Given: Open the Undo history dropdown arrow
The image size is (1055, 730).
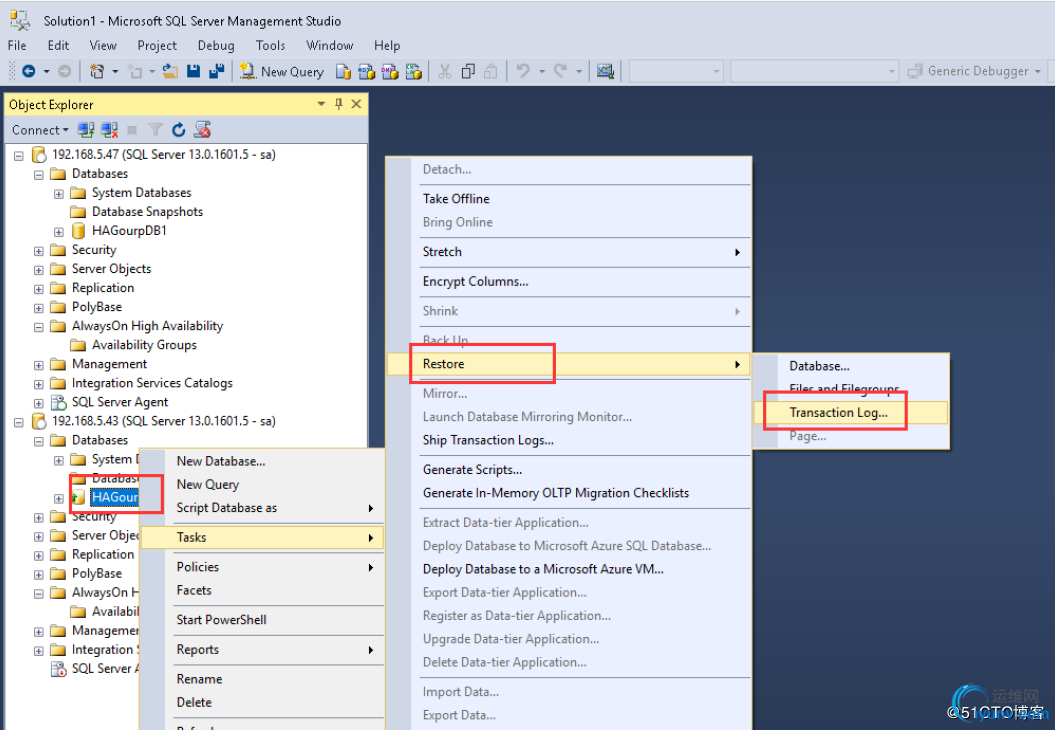Looking at the screenshot, I should point(542,71).
